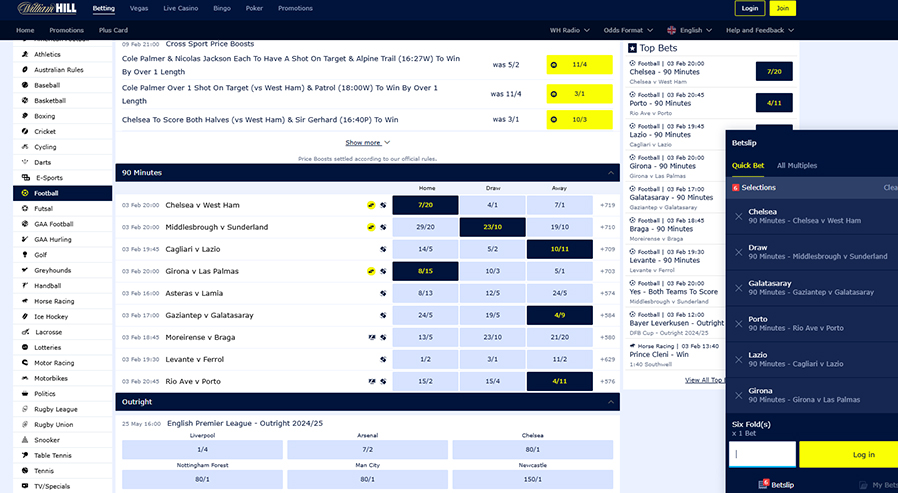This screenshot has width=898, height=493.
Task: Open Snooker sidebar icon
Action: [25, 440]
